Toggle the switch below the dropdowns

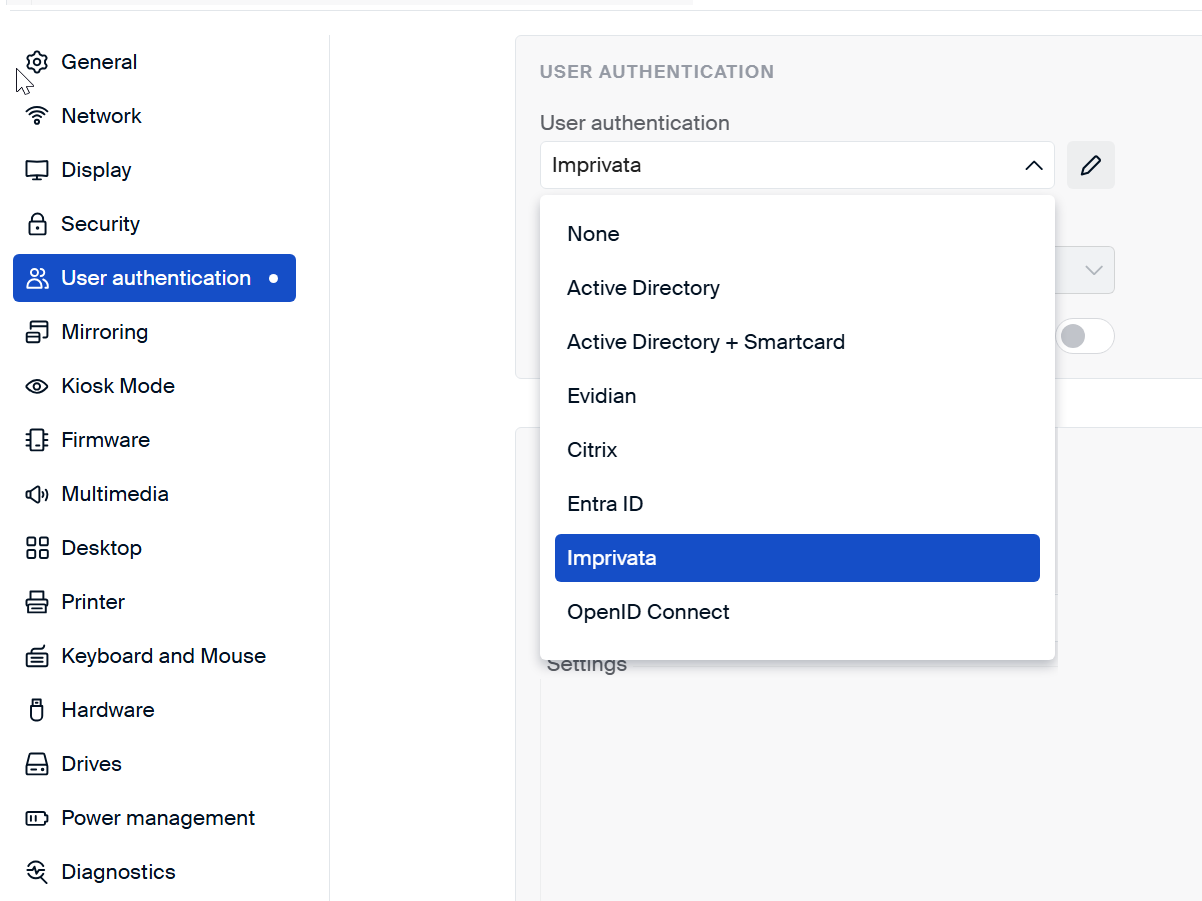click(x=1085, y=336)
